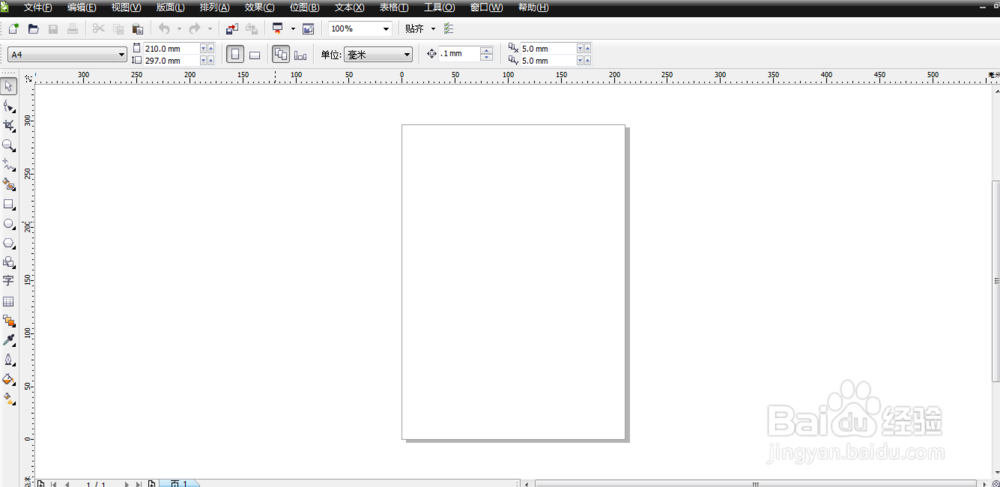
Task: Open the 文本(X) menu
Action: [349, 8]
